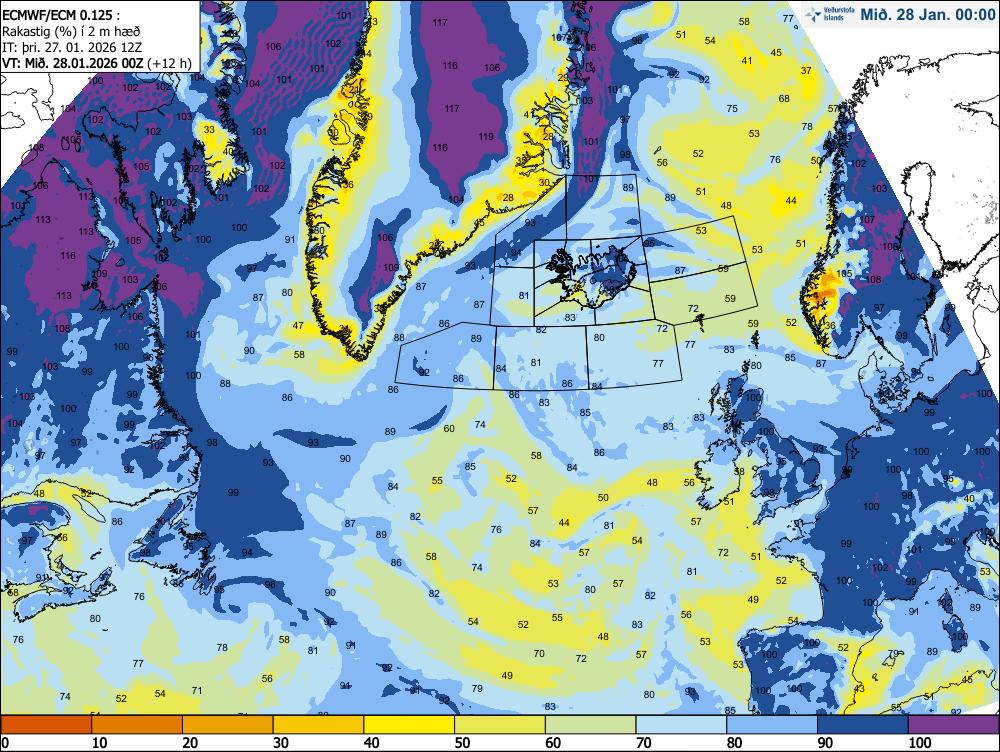Click the '50' value west of Ireland
This screenshot has height=752, width=1000.
(603, 498)
